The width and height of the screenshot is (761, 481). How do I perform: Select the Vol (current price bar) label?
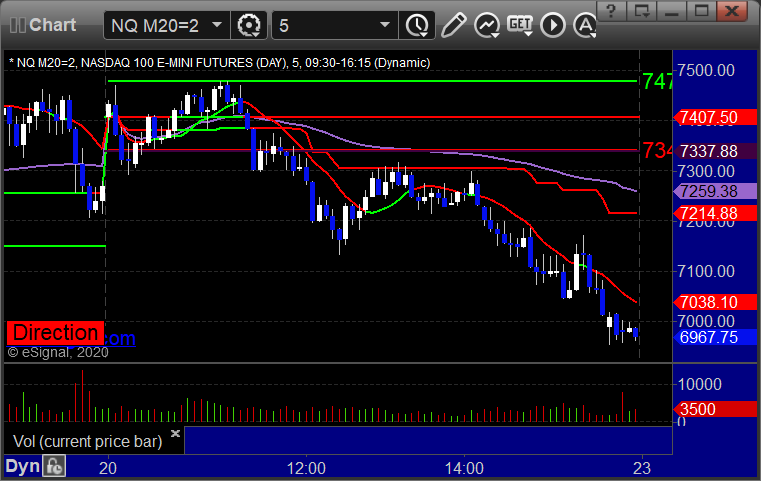(88, 441)
